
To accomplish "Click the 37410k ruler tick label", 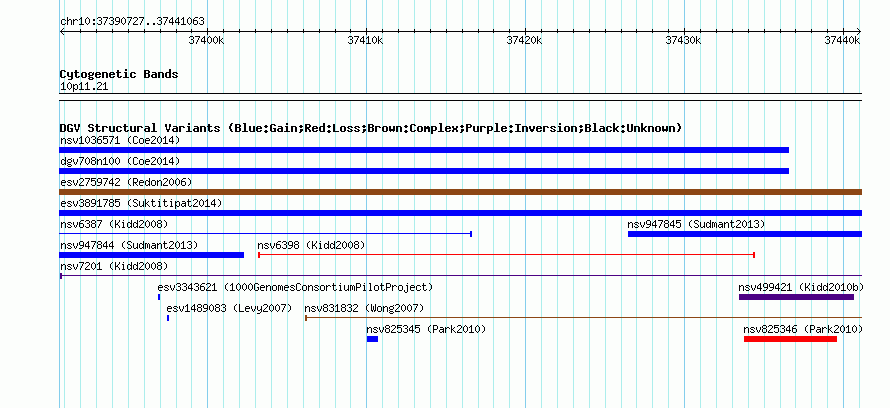I will tap(366, 40).
